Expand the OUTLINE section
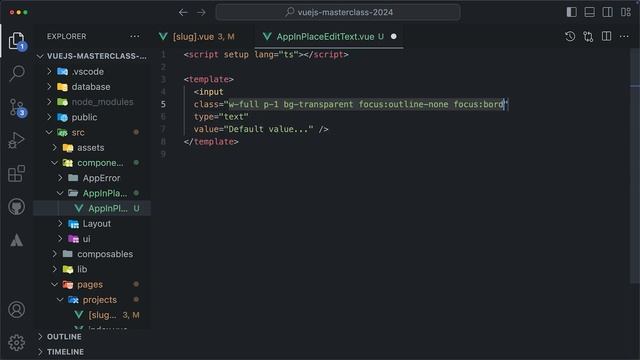The height and width of the screenshot is (360, 640). pyautogui.click(x=93, y=337)
